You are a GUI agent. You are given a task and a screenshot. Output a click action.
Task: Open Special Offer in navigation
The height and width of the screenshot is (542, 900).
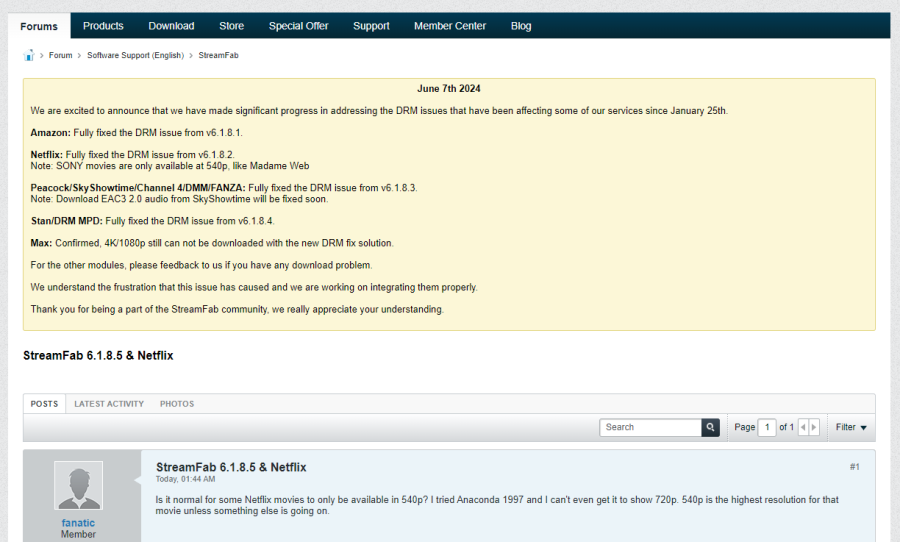(x=298, y=26)
